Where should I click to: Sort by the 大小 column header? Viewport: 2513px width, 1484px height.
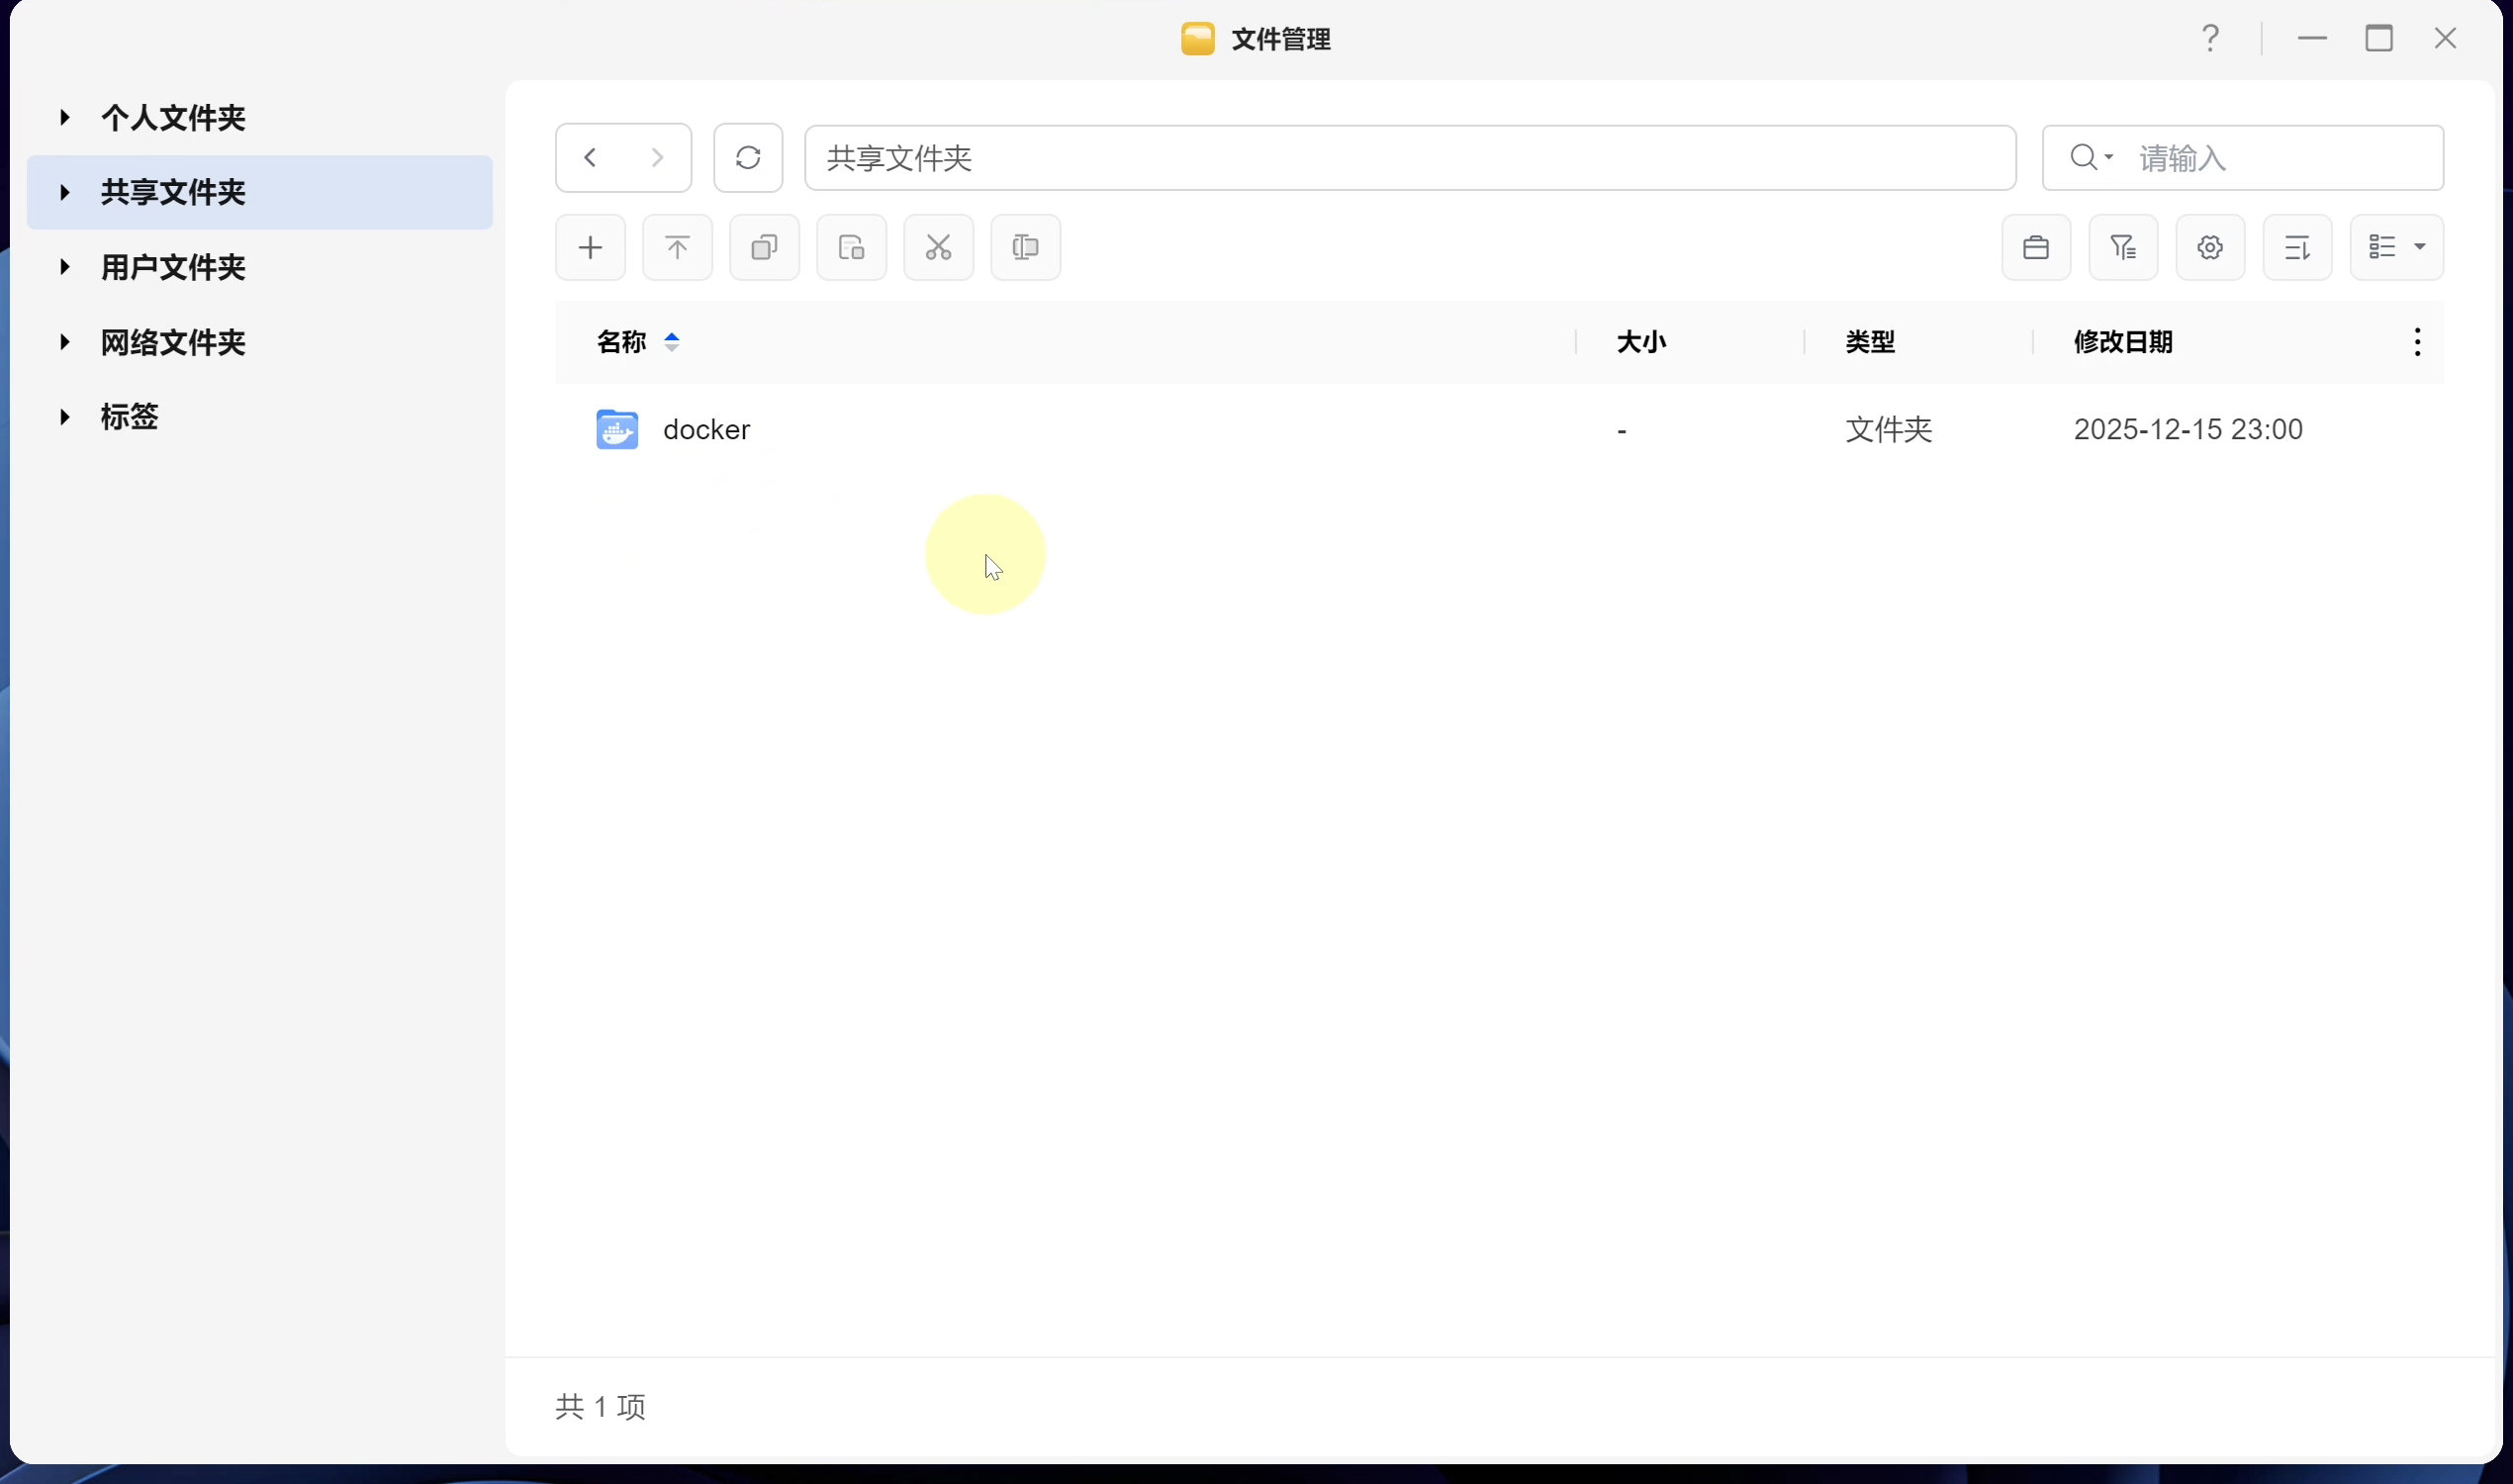(1641, 342)
